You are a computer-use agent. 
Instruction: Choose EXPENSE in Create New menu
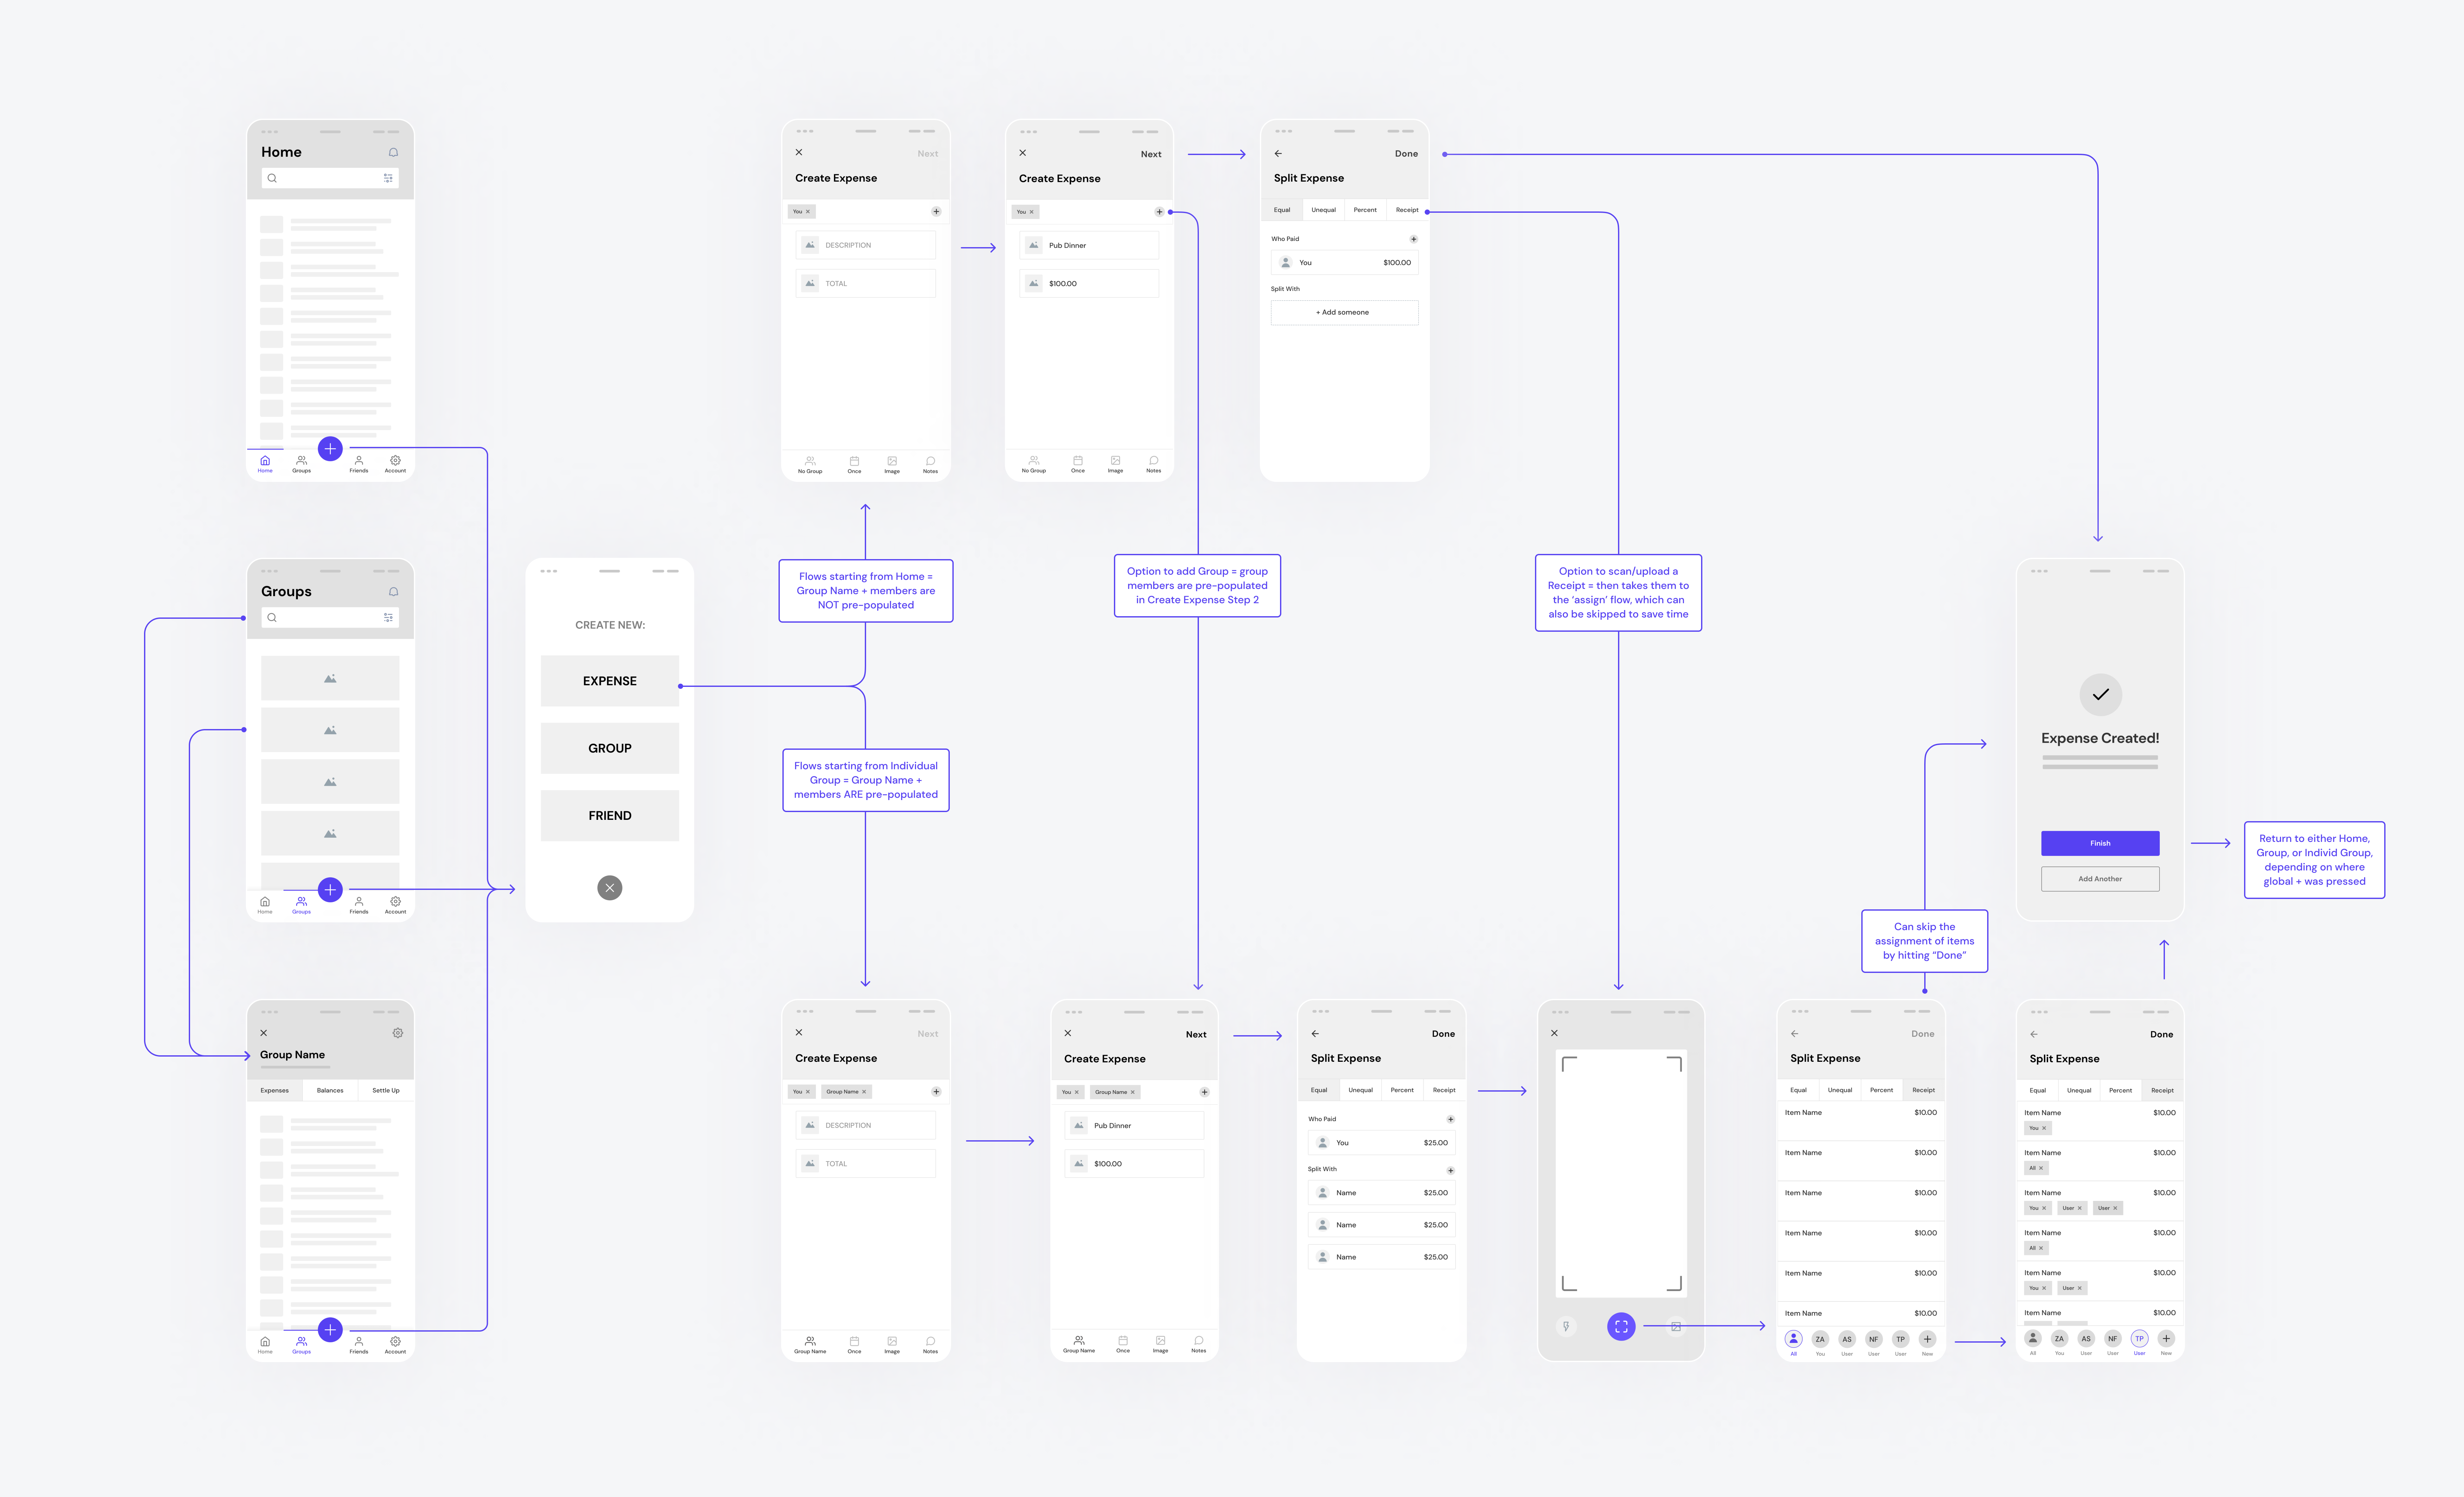tap(610, 681)
